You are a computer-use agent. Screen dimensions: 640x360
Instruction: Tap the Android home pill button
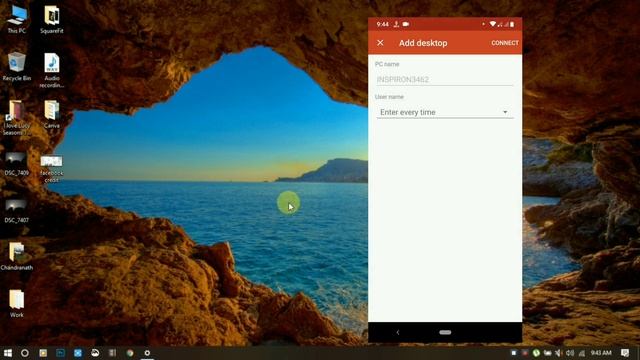(x=445, y=332)
